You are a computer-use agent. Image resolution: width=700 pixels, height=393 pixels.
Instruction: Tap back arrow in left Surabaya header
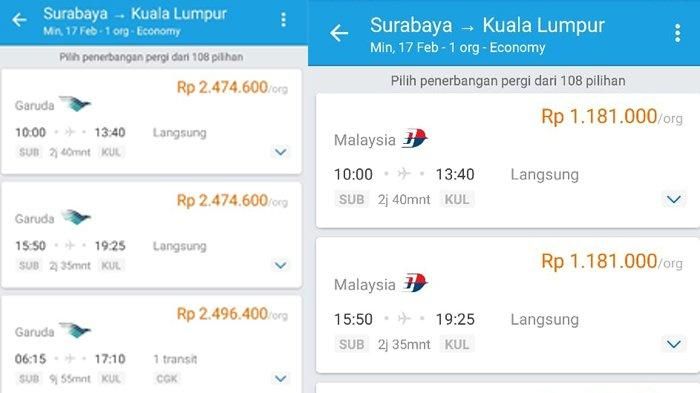tap(19, 20)
